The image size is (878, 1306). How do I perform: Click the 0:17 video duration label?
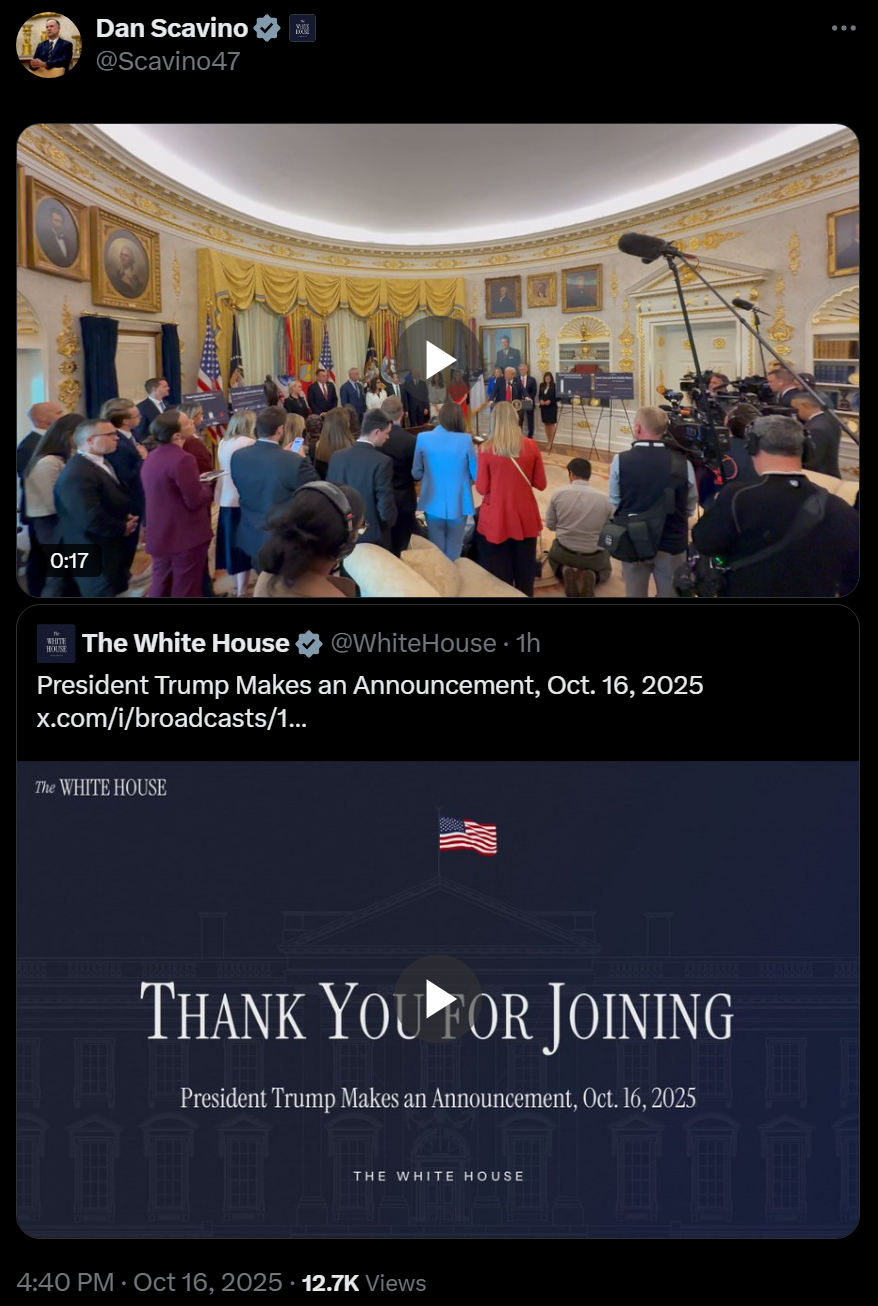pyautogui.click(x=70, y=561)
